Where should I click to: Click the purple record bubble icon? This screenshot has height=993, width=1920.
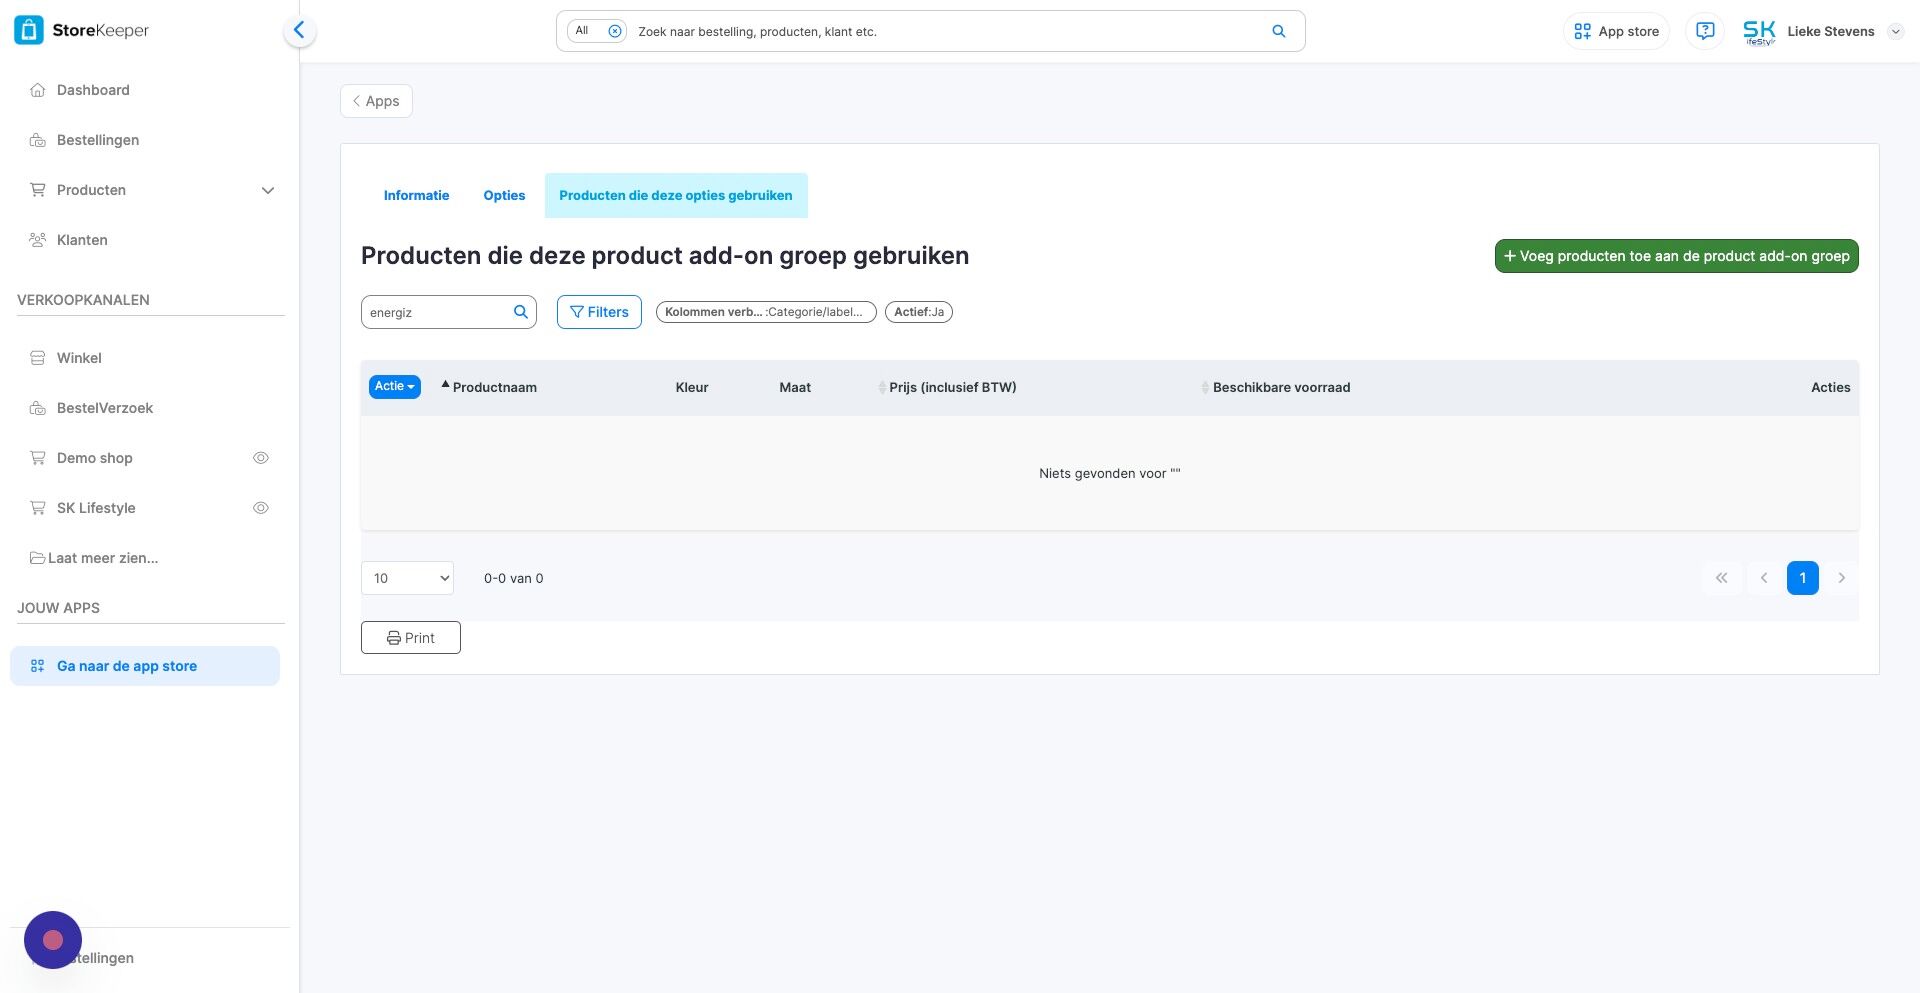click(x=53, y=940)
